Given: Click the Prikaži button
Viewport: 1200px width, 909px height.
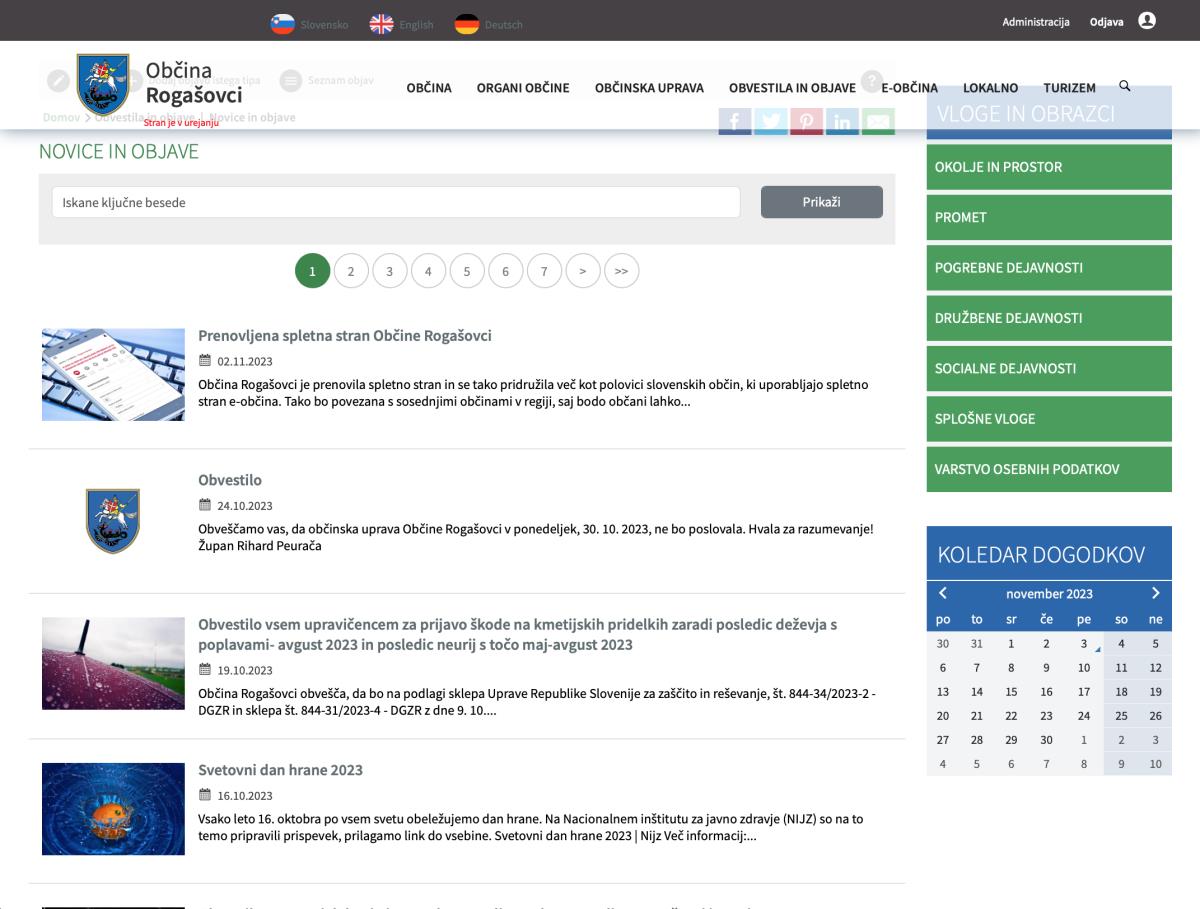Looking at the screenshot, I should (x=822, y=202).
